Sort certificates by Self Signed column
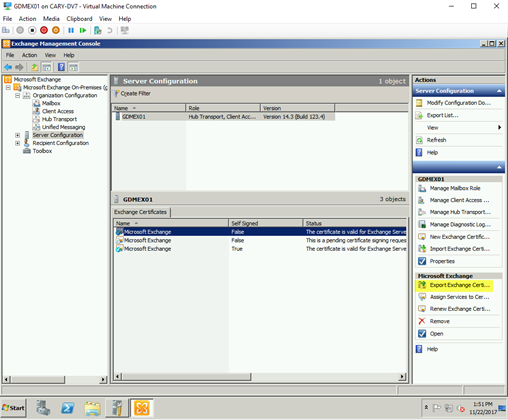This screenshot has height=420, width=508. [x=265, y=223]
